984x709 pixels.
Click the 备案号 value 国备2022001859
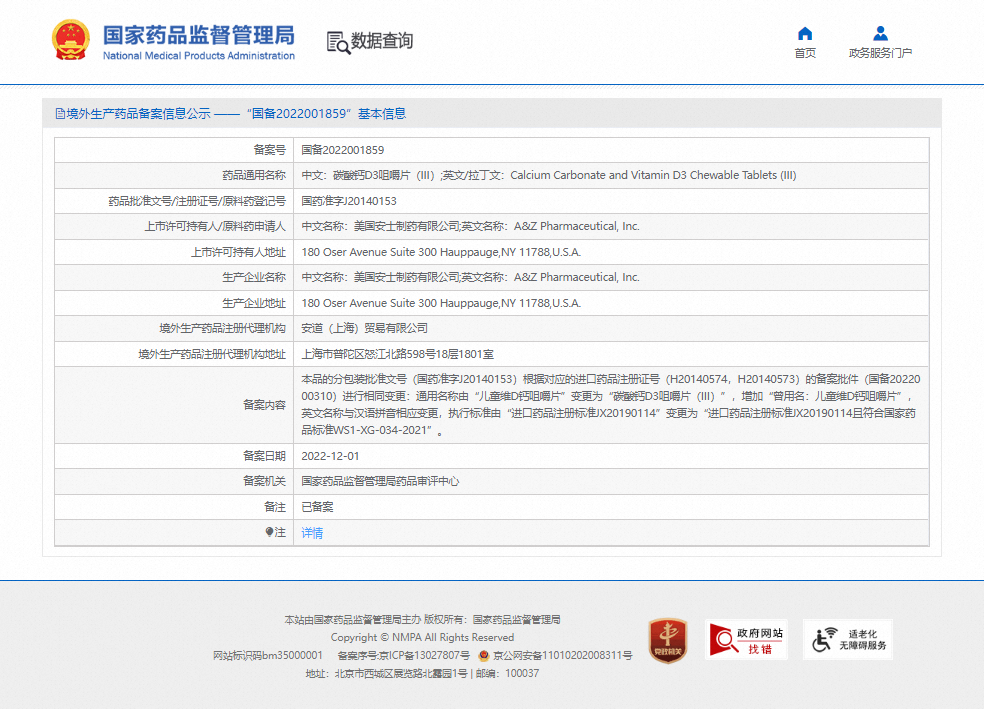343,150
